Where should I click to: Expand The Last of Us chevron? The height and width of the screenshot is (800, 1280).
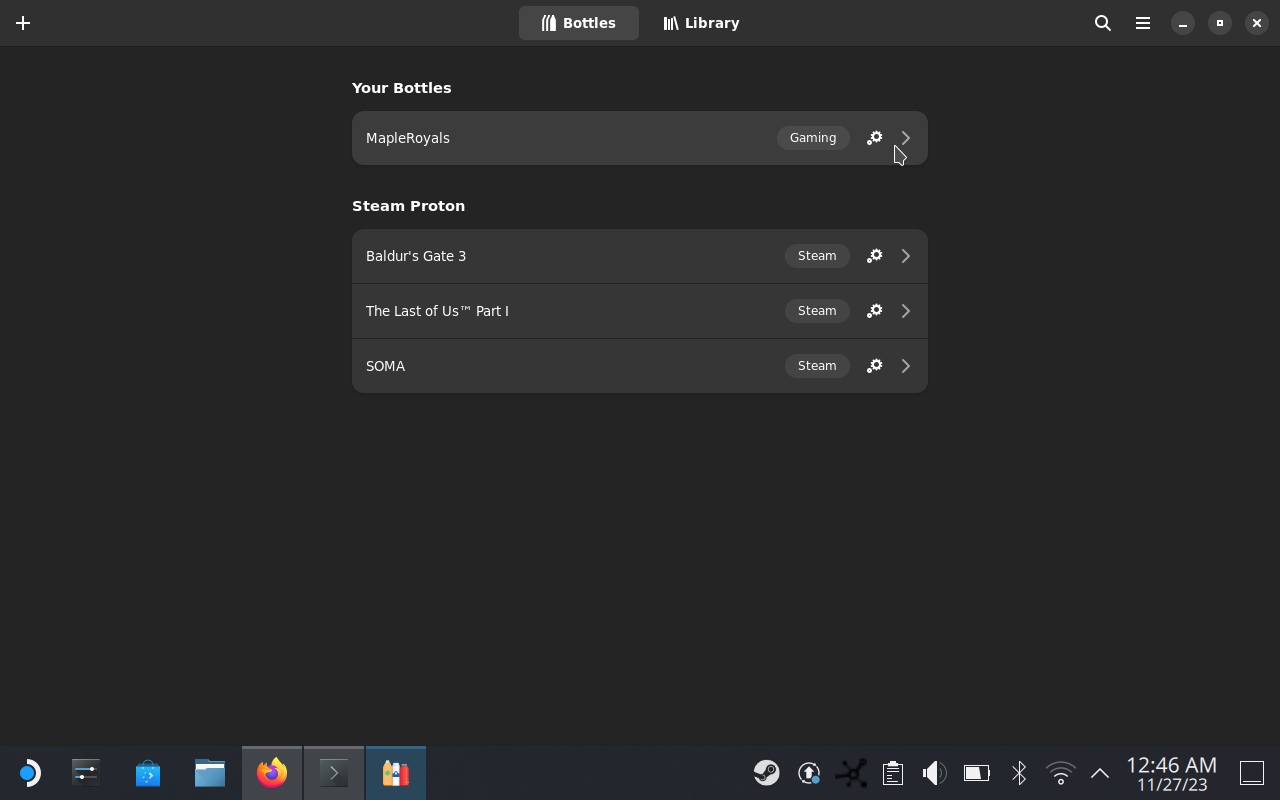pyautogui.click(x=906, y=311)
